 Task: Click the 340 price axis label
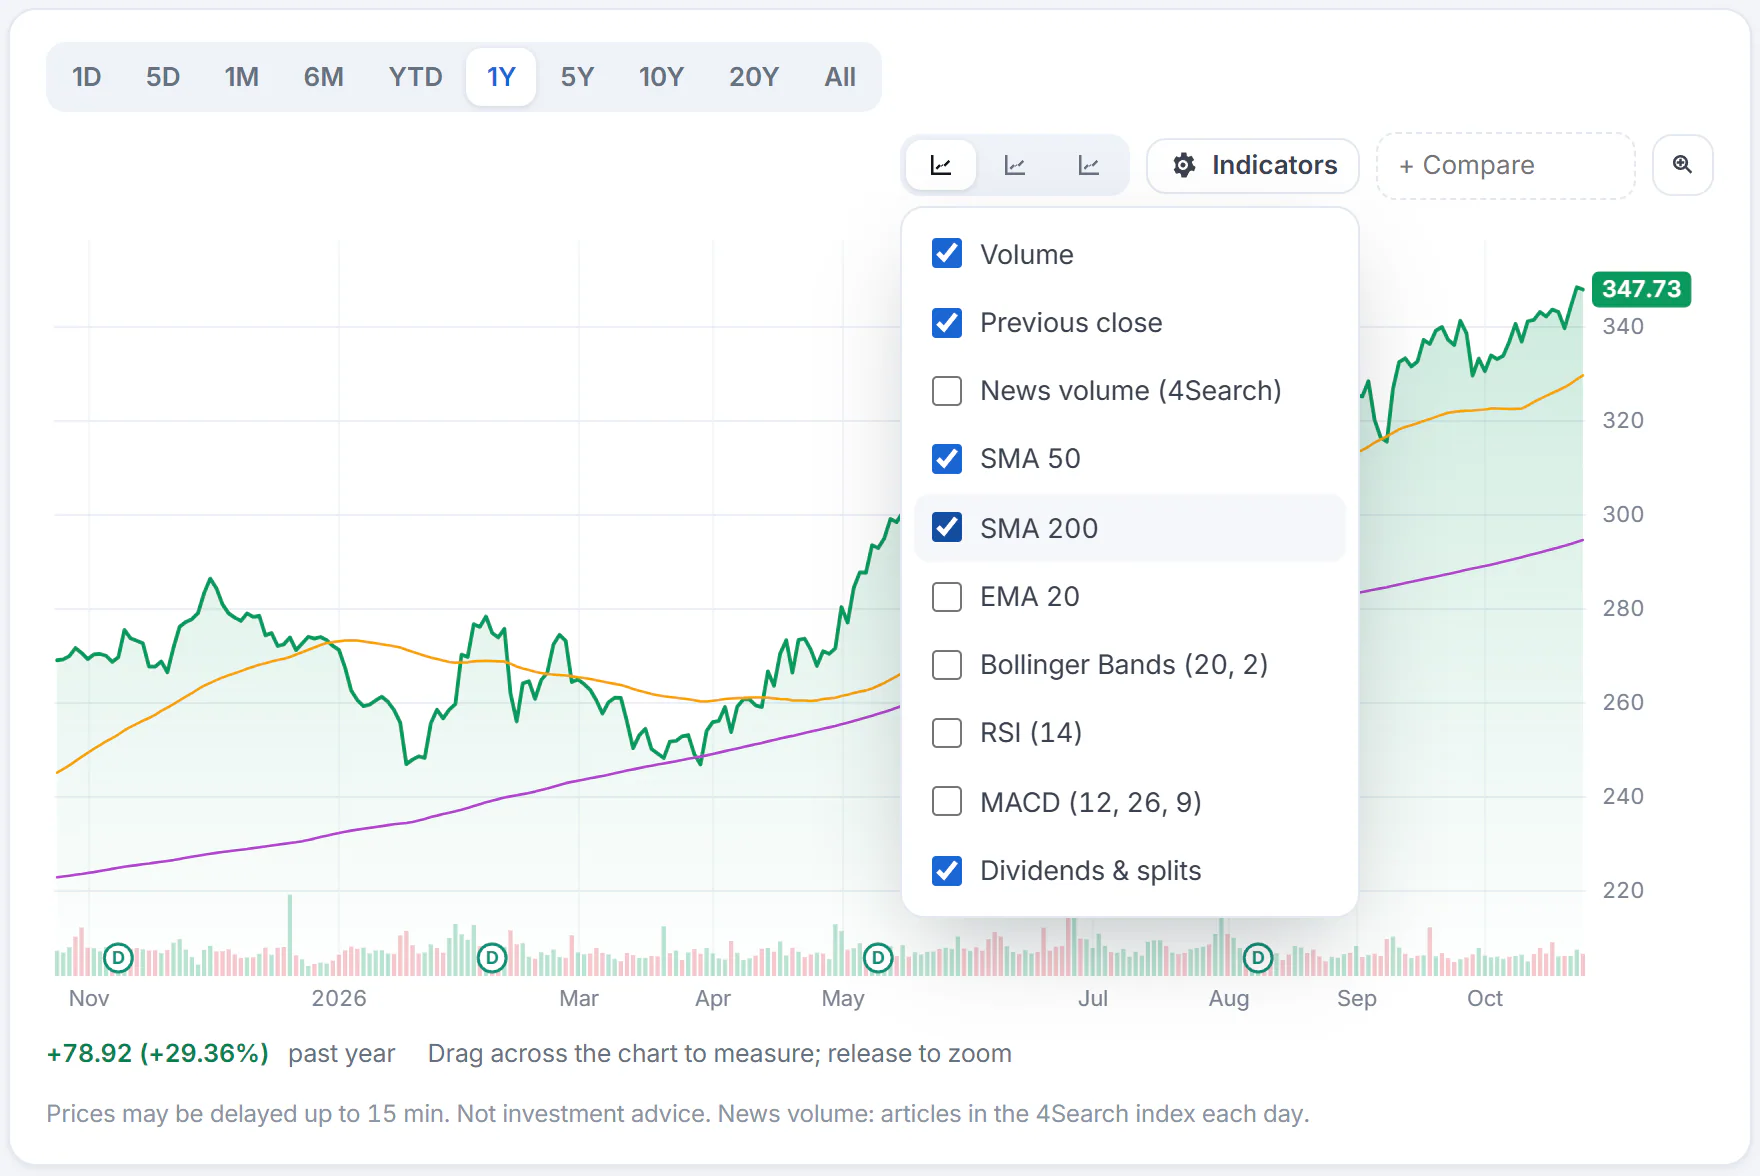tap(1623, 327)
